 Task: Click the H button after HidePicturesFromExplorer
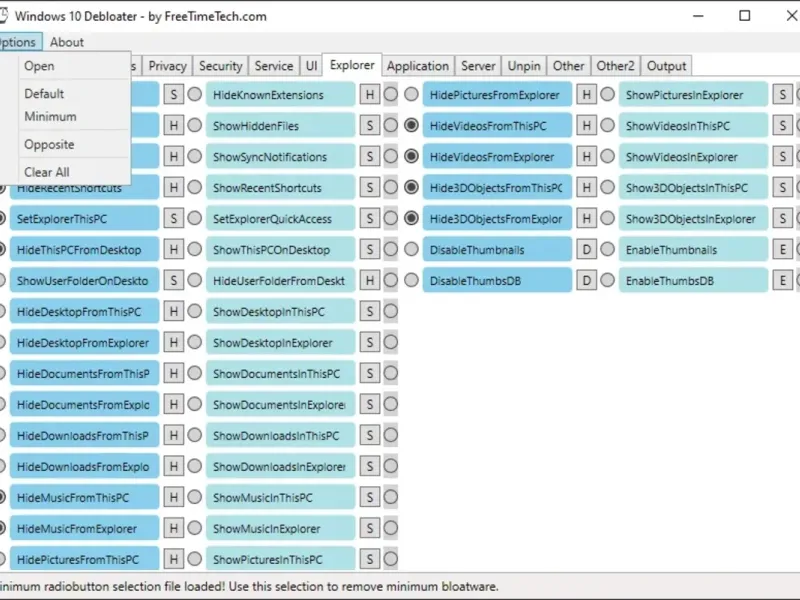(x=587, y=94)
